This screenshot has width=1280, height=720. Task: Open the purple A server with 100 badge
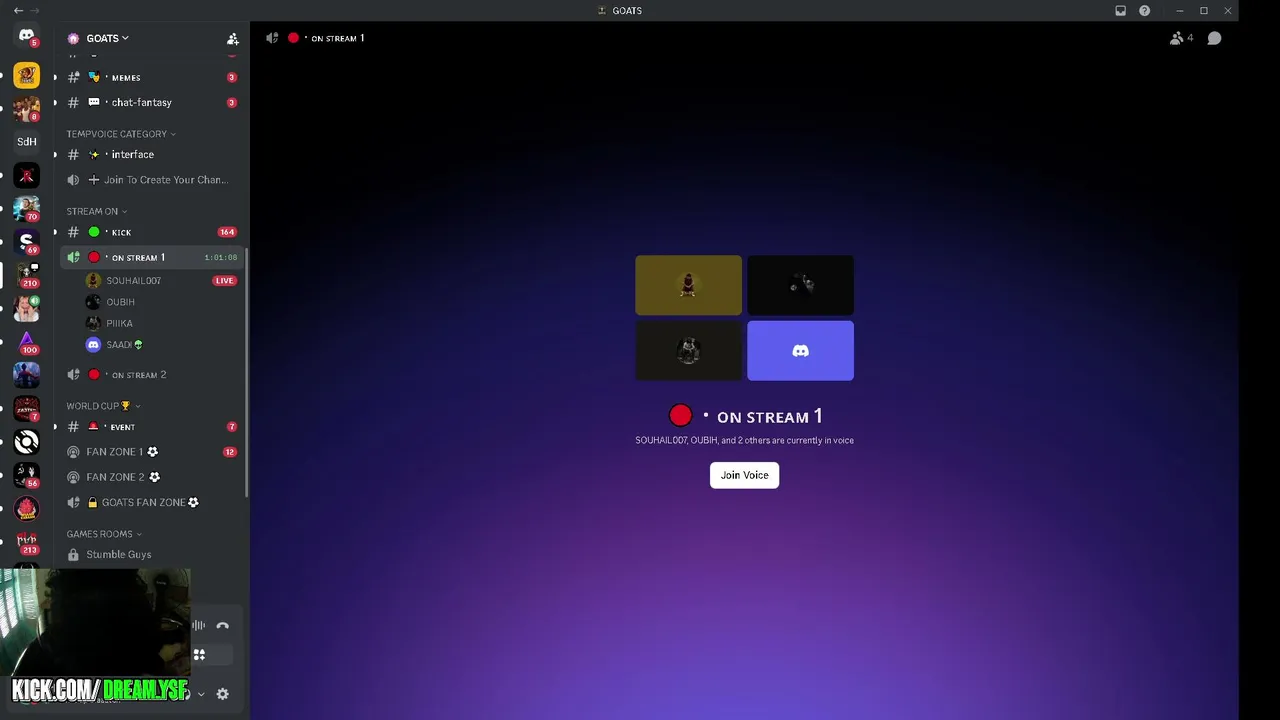tap(26, 341)
